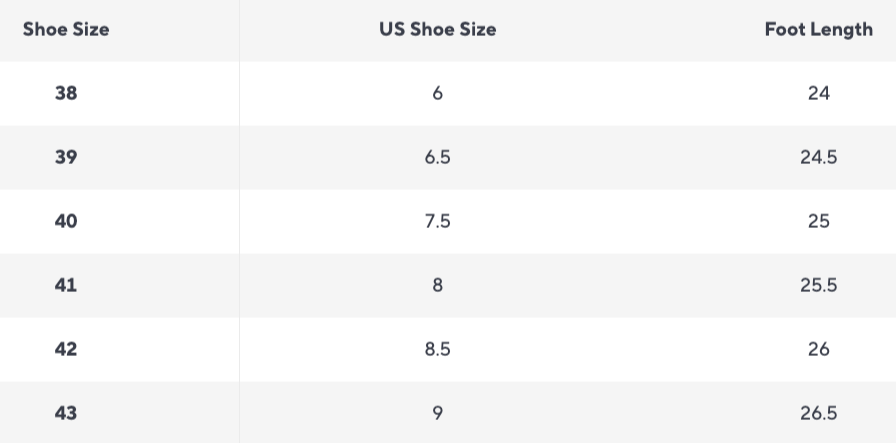The width and height of the screenshot is (896, 443).
Task: Click foot length value 26
Action: pyautogui.click(x=819, y=349)
